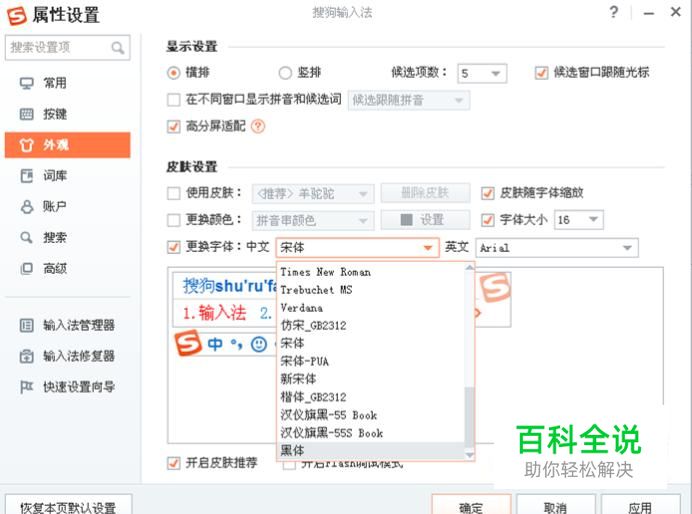Click the punctuation icon in preview toolbar

click(x=237, y=344)
